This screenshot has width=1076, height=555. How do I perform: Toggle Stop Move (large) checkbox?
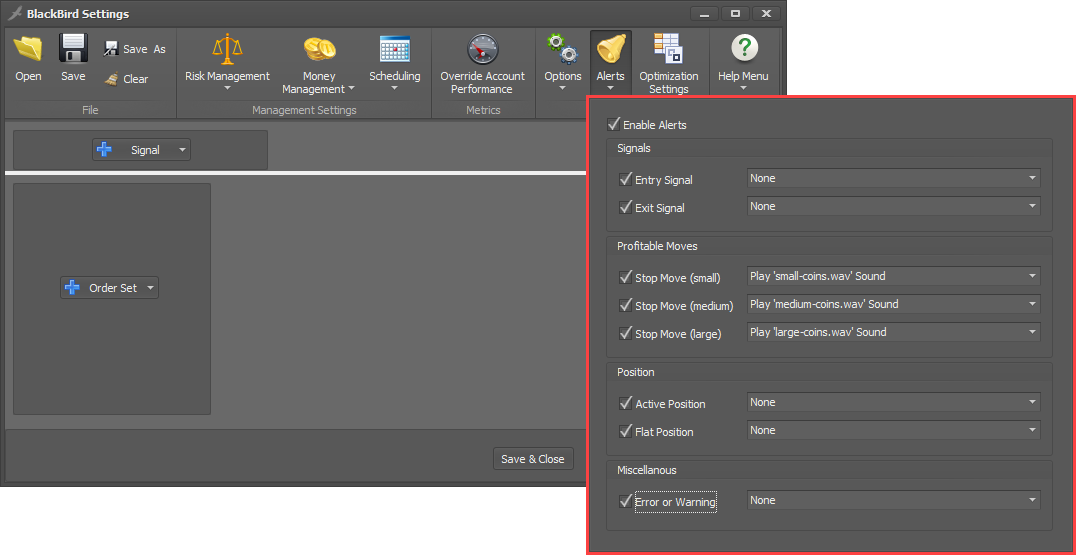pyautogui.click(x=625, y=333)
